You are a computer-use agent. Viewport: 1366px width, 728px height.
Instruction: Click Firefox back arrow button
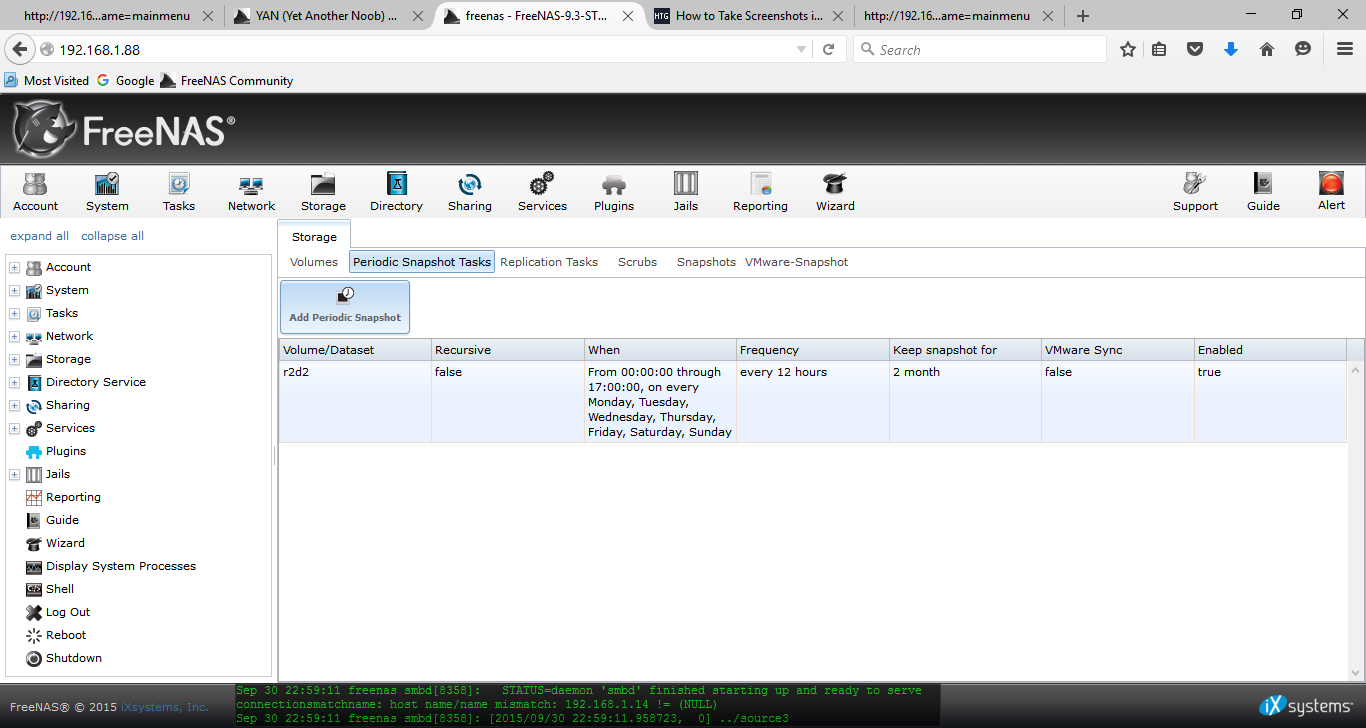click(x=19, y=49)
